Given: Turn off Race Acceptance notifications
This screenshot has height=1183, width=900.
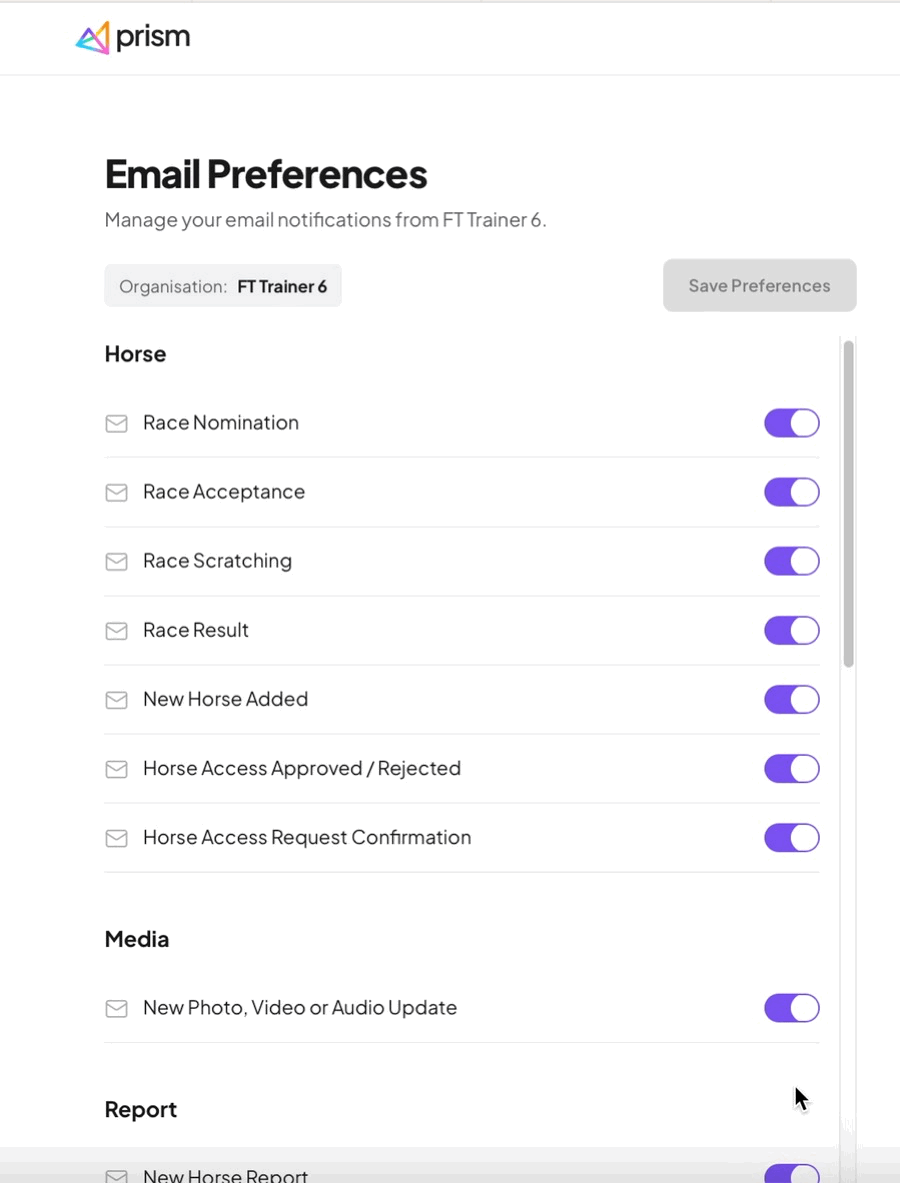Looking at the screenshot, I should (791, 492).
